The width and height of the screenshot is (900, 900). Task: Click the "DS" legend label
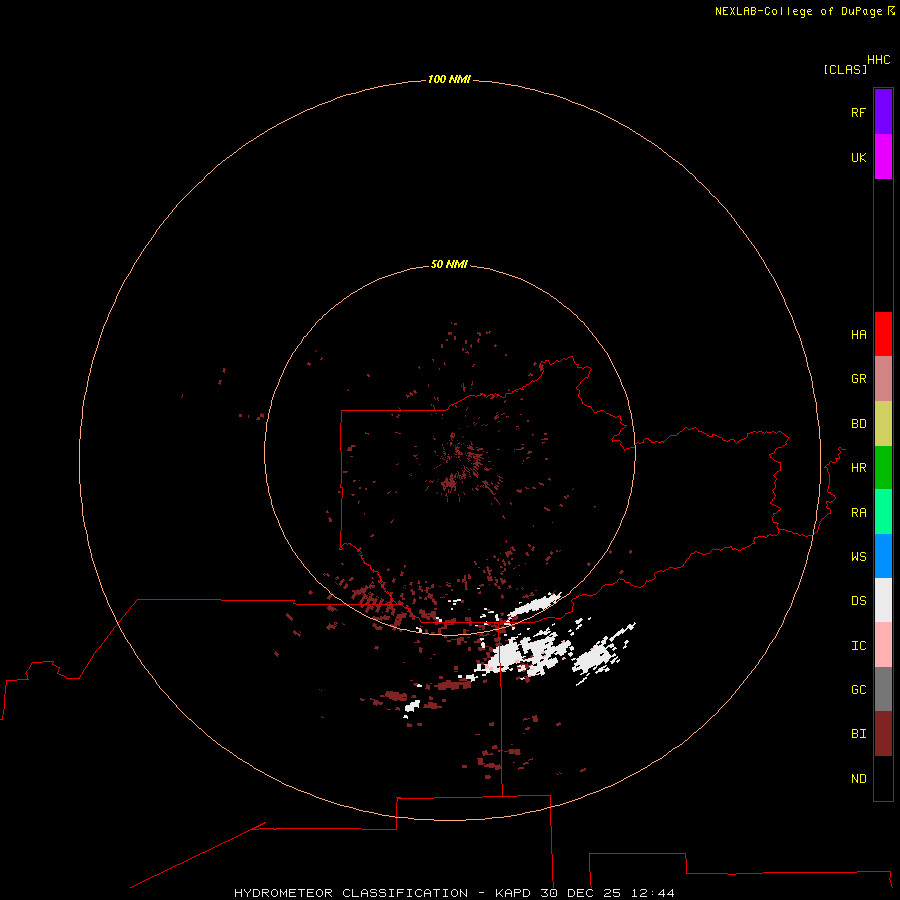859,601
